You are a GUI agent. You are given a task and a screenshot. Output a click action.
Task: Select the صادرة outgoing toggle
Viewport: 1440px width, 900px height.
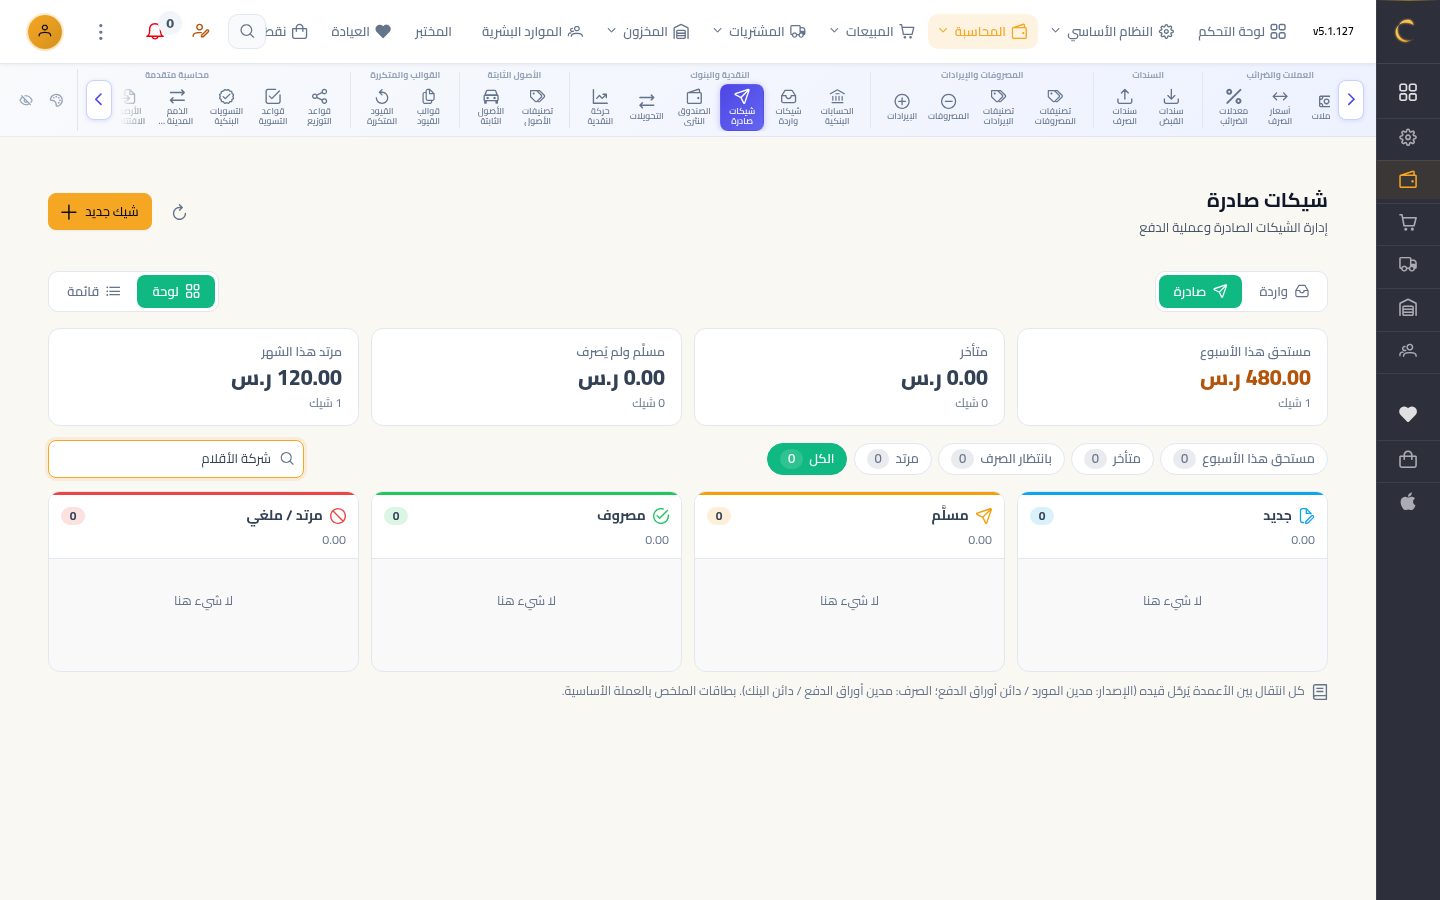pos(1200,291)
